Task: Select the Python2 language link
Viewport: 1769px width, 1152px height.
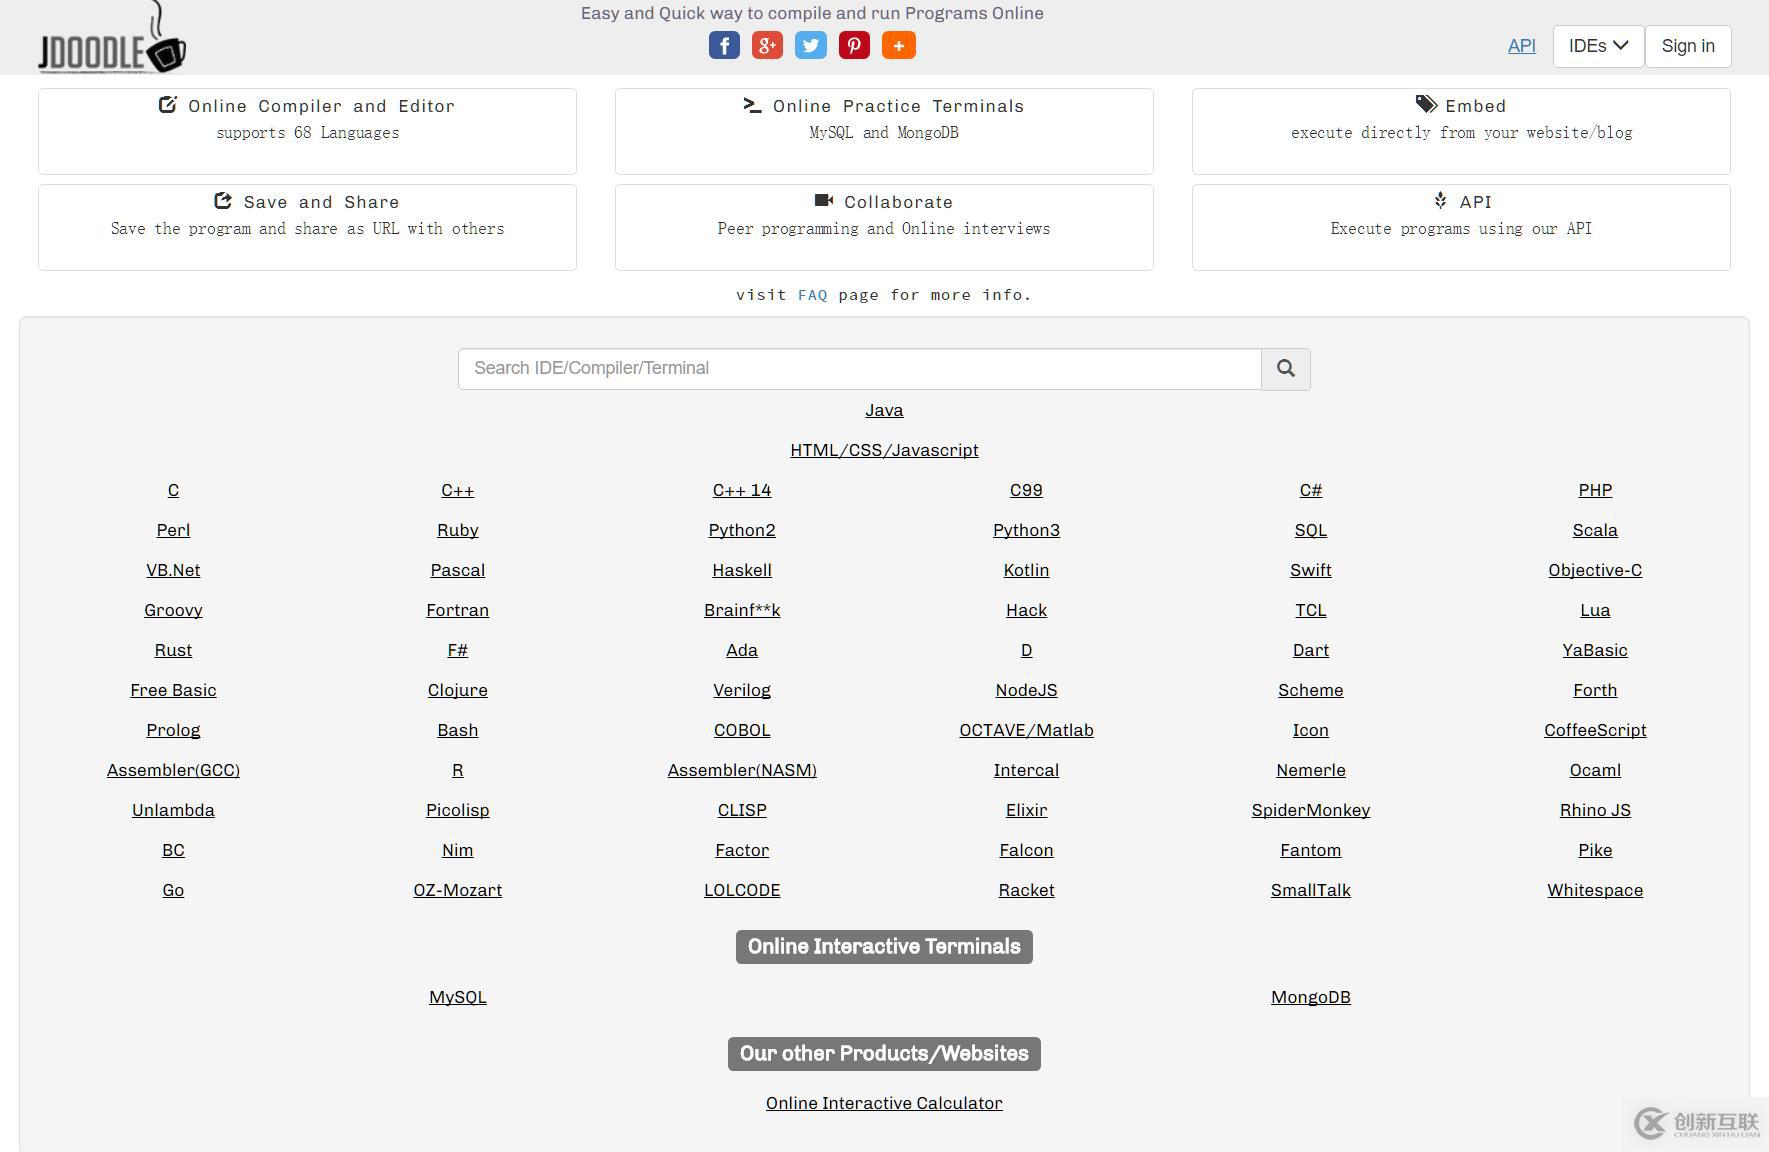Action: tap(742, 530)
